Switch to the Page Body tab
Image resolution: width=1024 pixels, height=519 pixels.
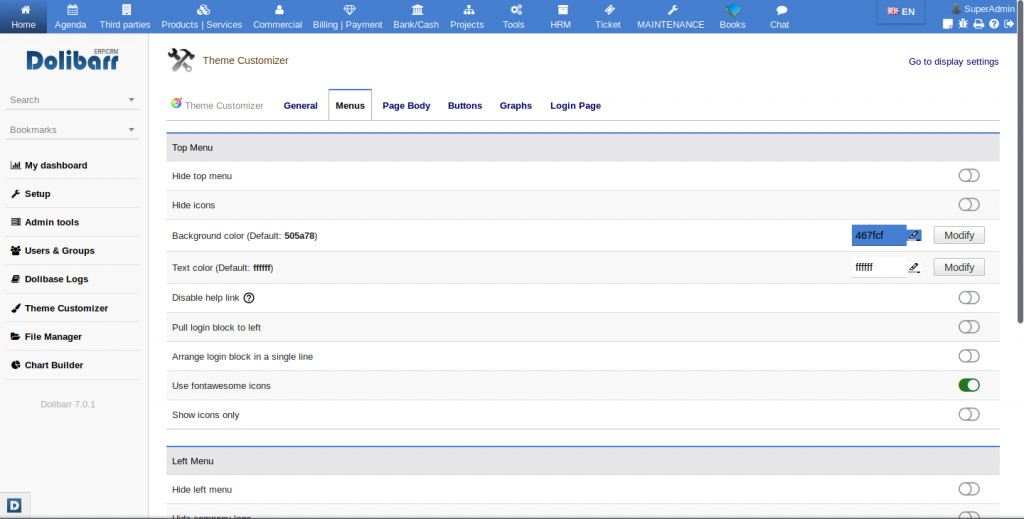406,106
